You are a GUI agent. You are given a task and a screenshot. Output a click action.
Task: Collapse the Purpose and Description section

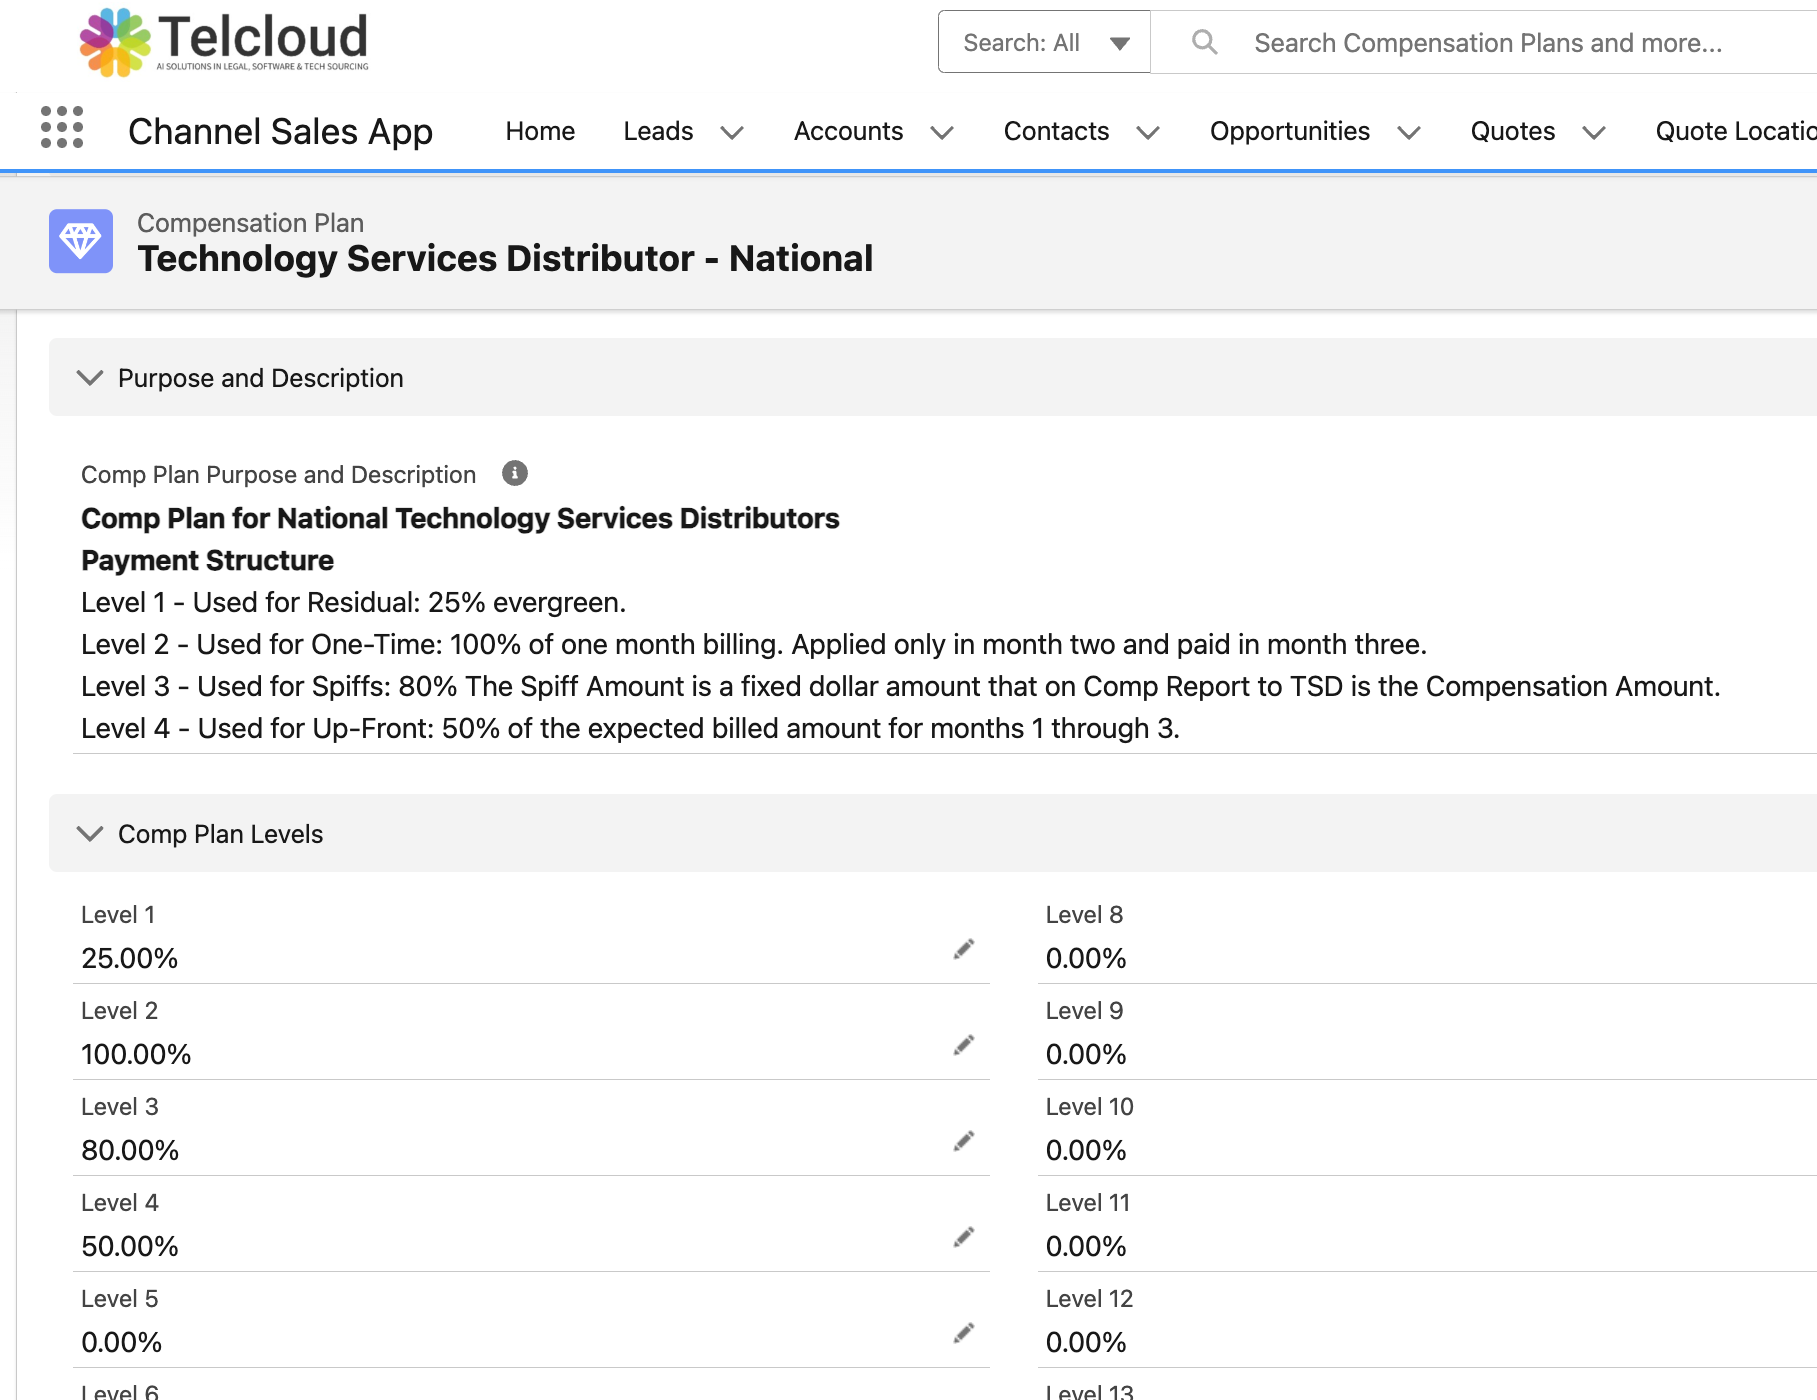click(x=90, y=378)
